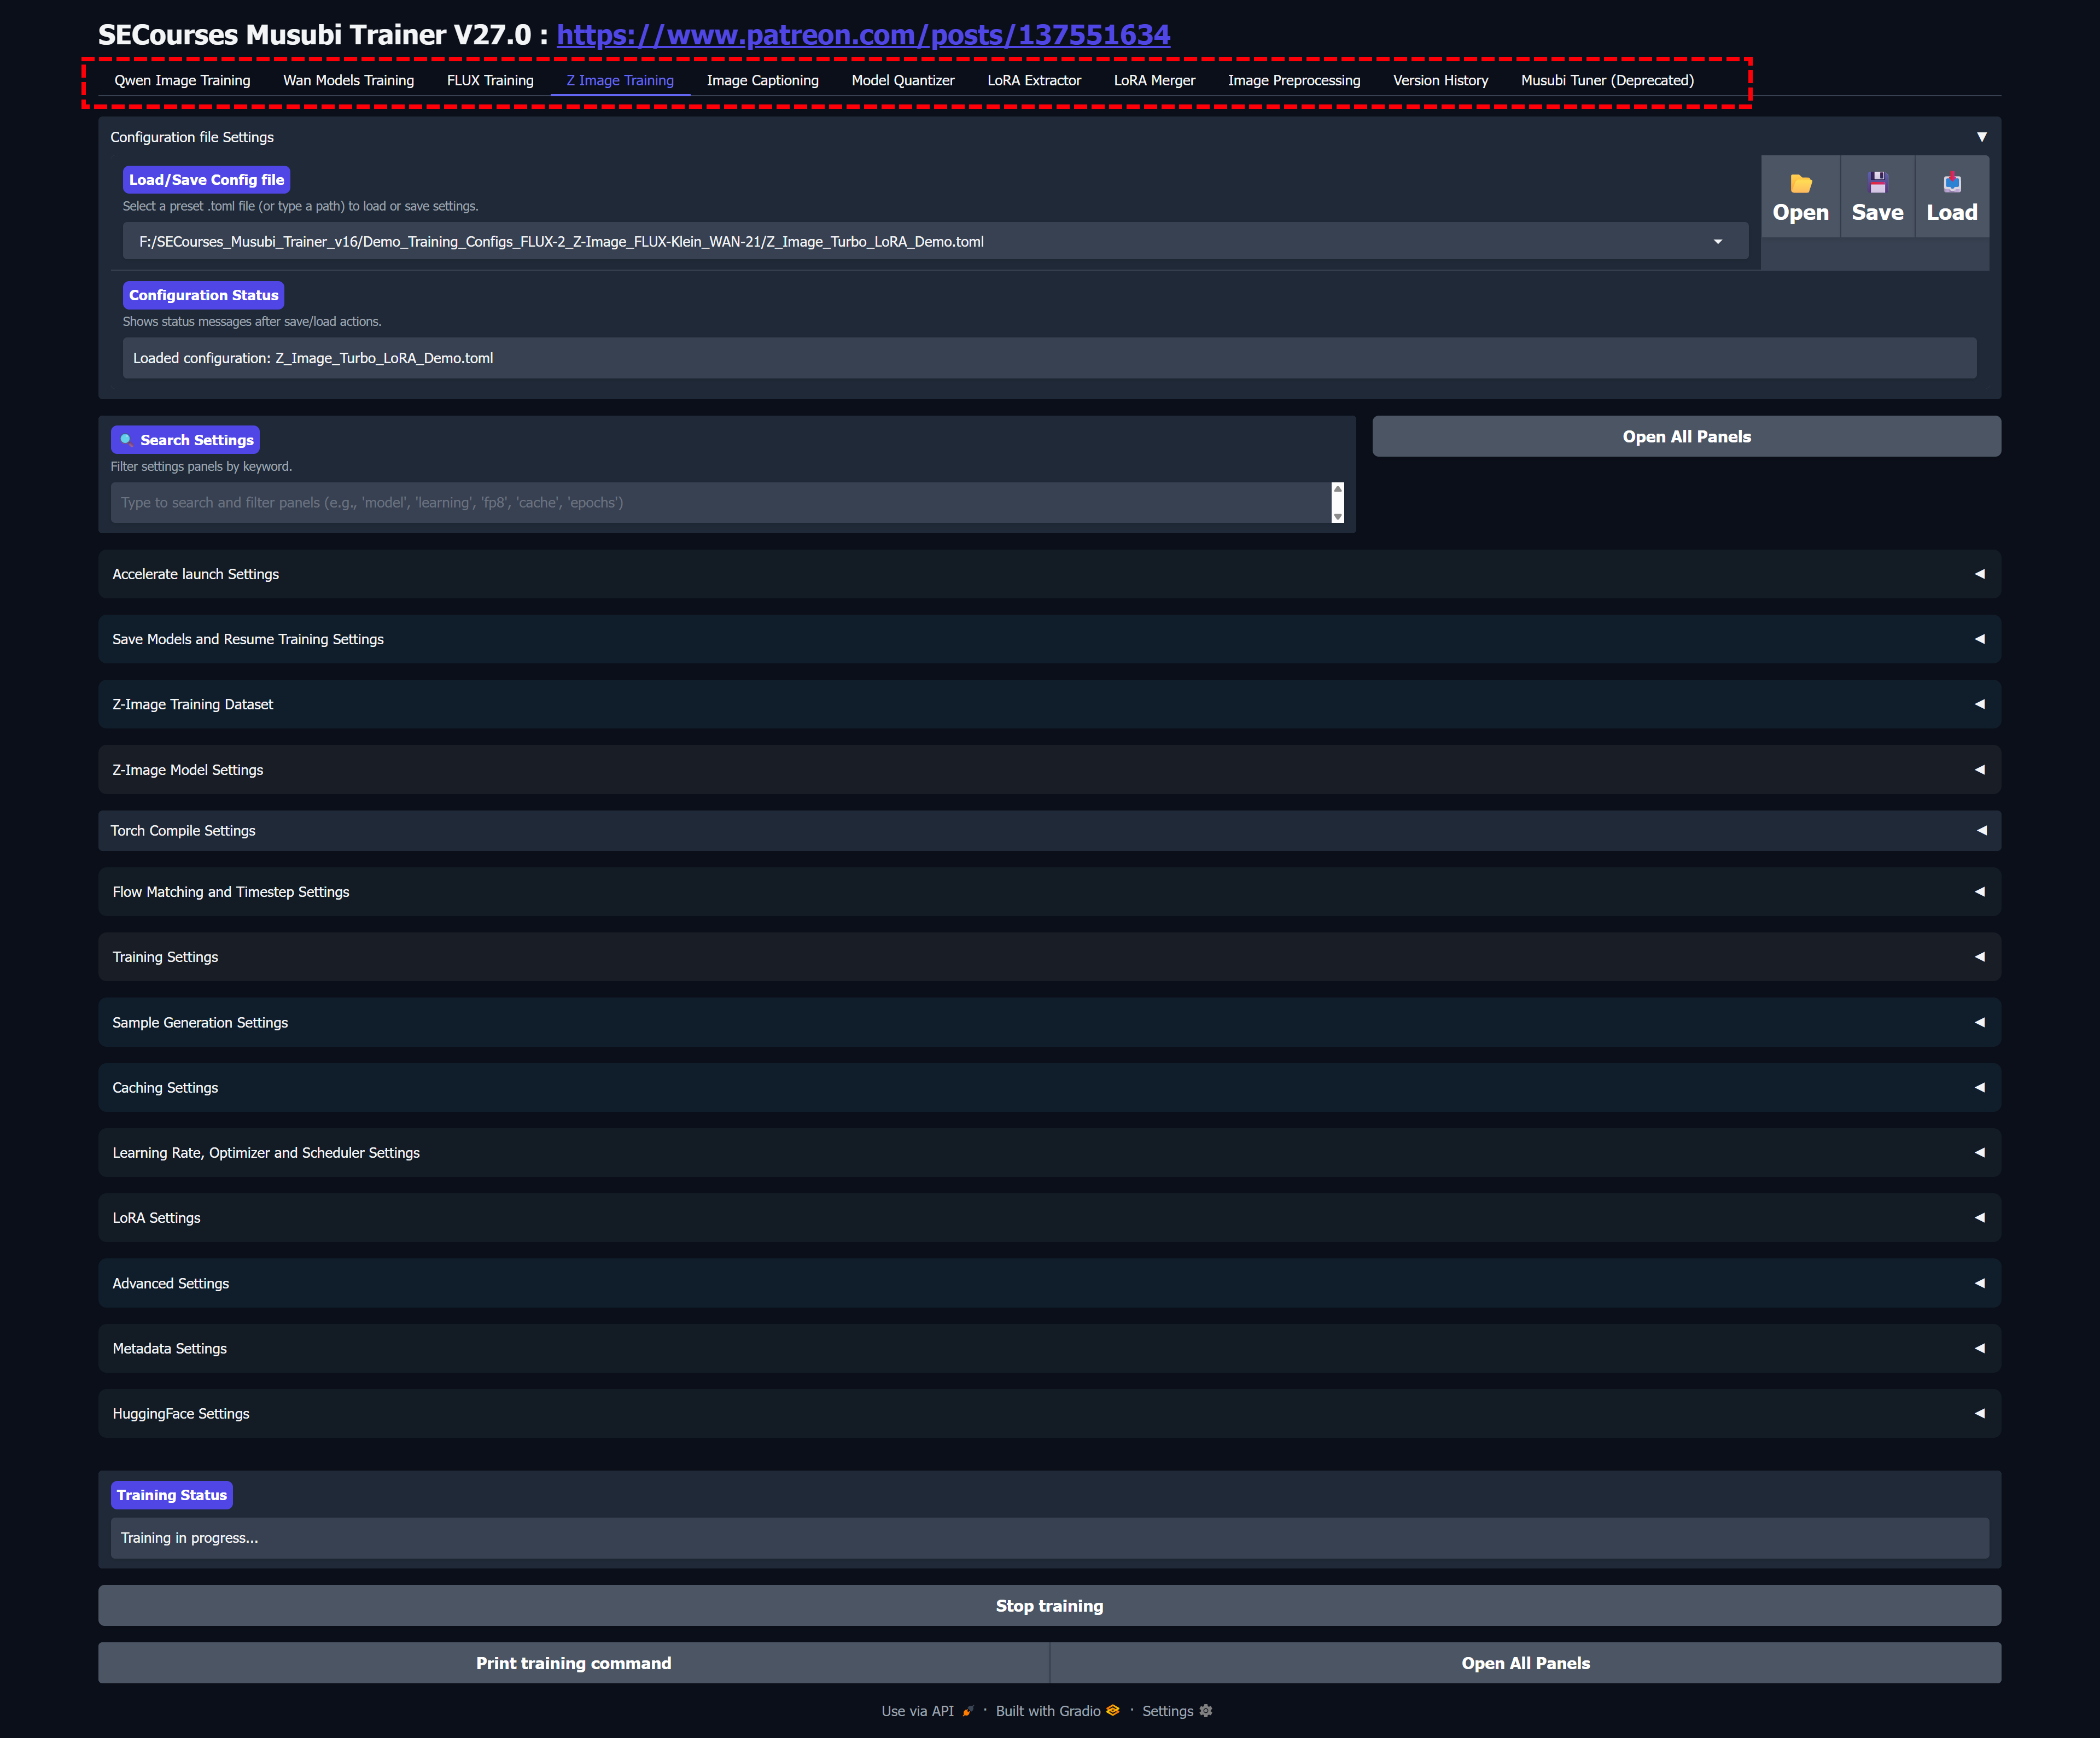Click the Save floppy disk icon button
Image resolution: width=2100 pixels, height=1738 pixels.
pyautogui.click(x=1877, y=197)
